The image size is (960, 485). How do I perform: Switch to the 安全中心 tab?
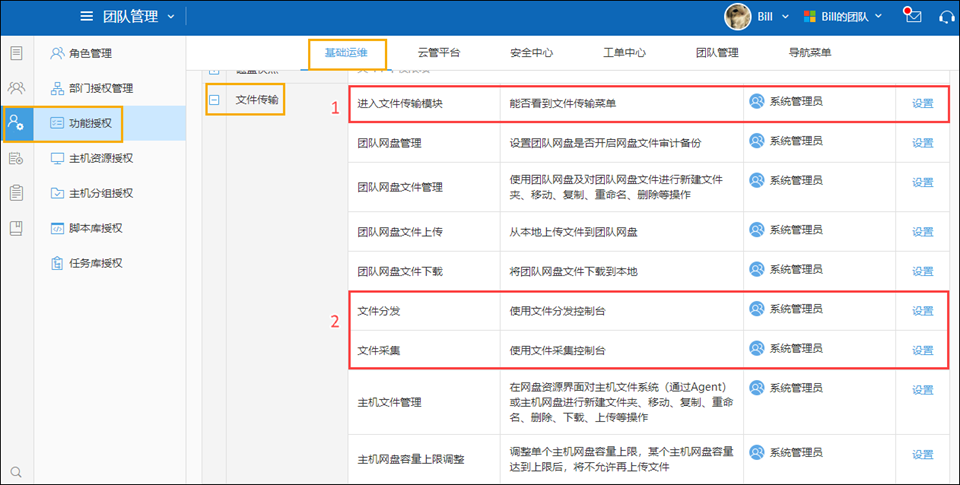click(531, 53)
